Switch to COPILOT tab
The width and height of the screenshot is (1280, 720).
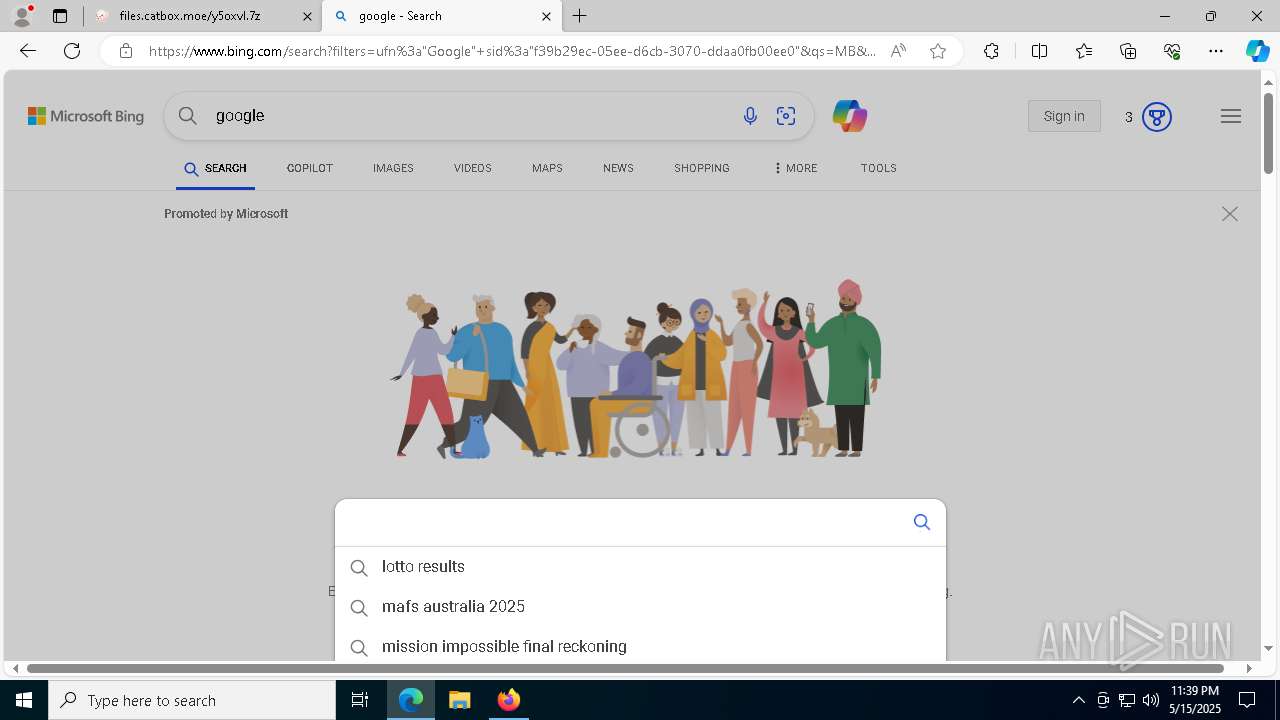point(310,168)
